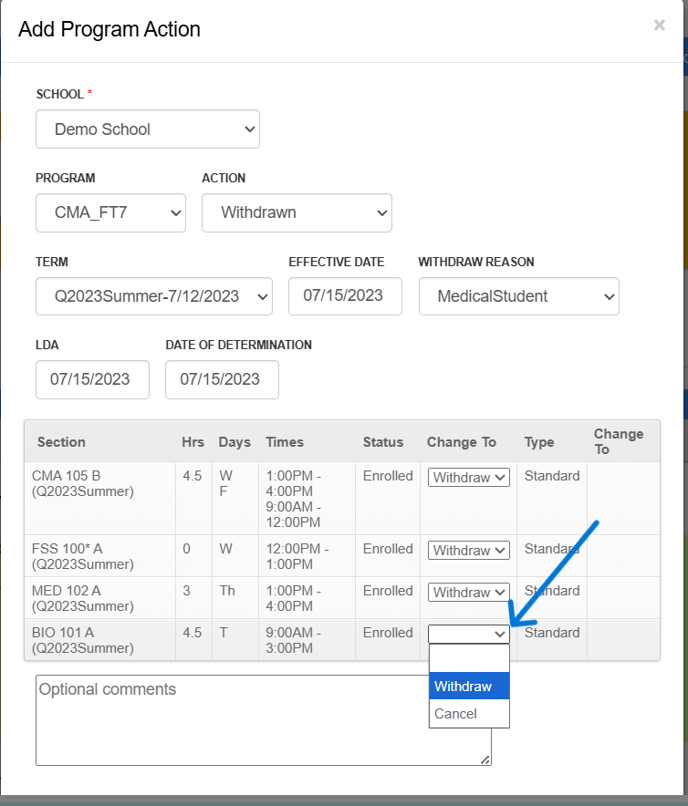Click the Optional comments text area
Image resolution: width=688 pixels, height=806 pixels.
(x=230, y=720)
